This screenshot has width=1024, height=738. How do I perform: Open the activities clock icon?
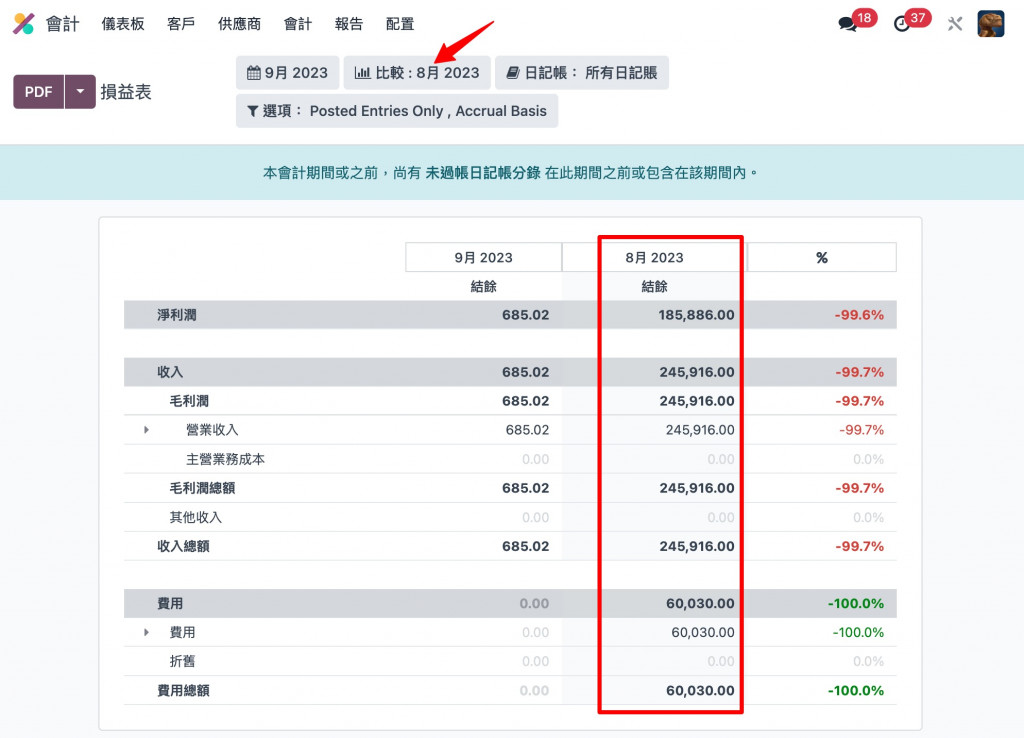[x=901, y=24]
